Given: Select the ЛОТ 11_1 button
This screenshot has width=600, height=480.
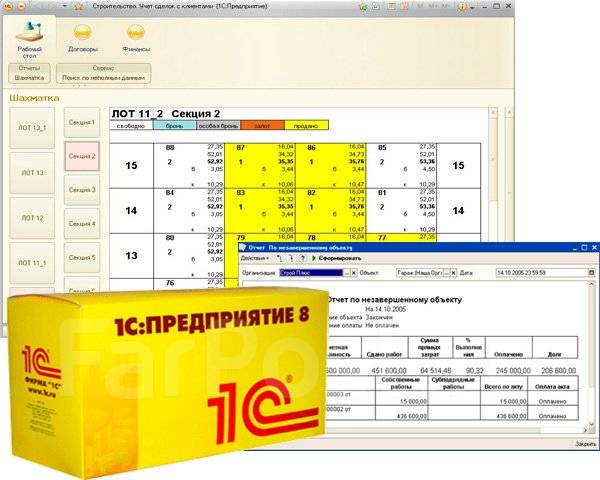Looking at the screenshot, I should (x=32, y=263).
